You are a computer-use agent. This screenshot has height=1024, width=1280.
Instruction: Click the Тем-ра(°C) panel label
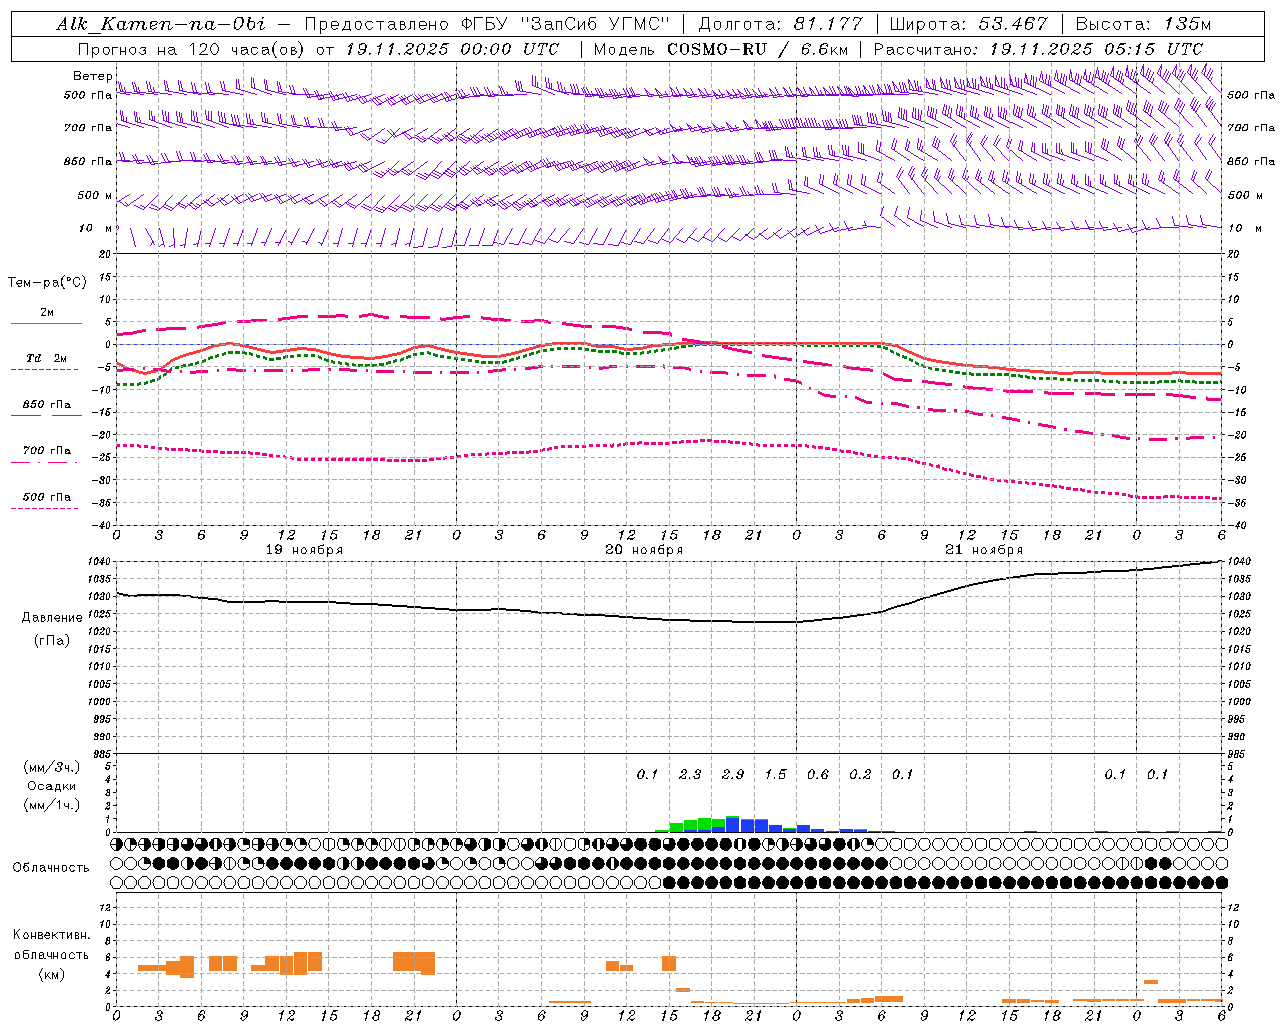point(47,282)
